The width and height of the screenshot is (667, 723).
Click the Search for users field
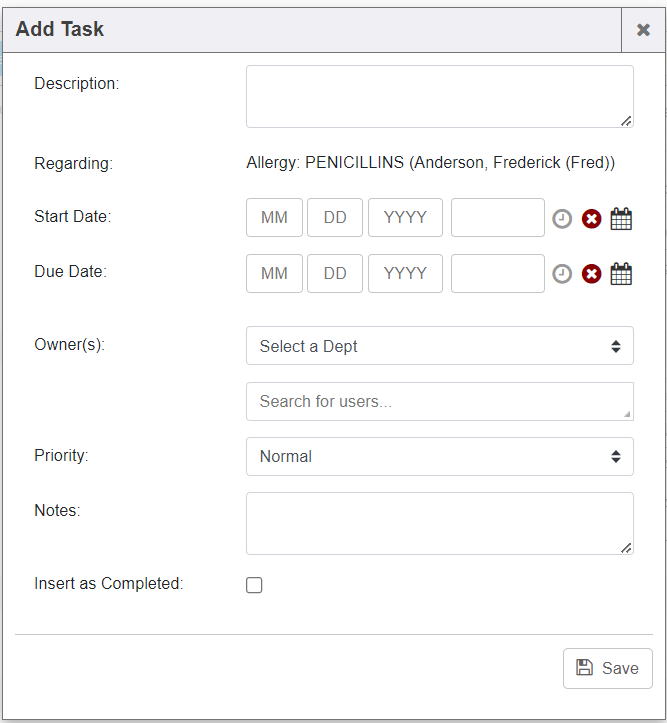[x=439, y=401]
